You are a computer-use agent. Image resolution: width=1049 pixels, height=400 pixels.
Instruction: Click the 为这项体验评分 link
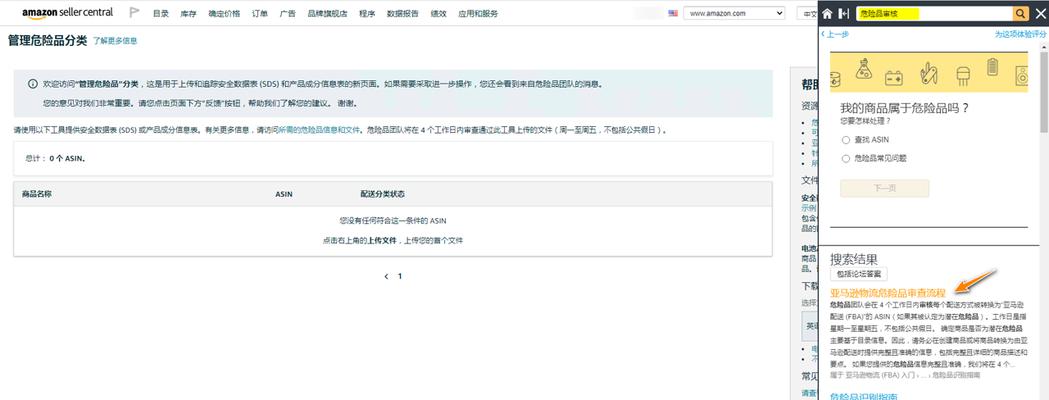[1020, 35]
